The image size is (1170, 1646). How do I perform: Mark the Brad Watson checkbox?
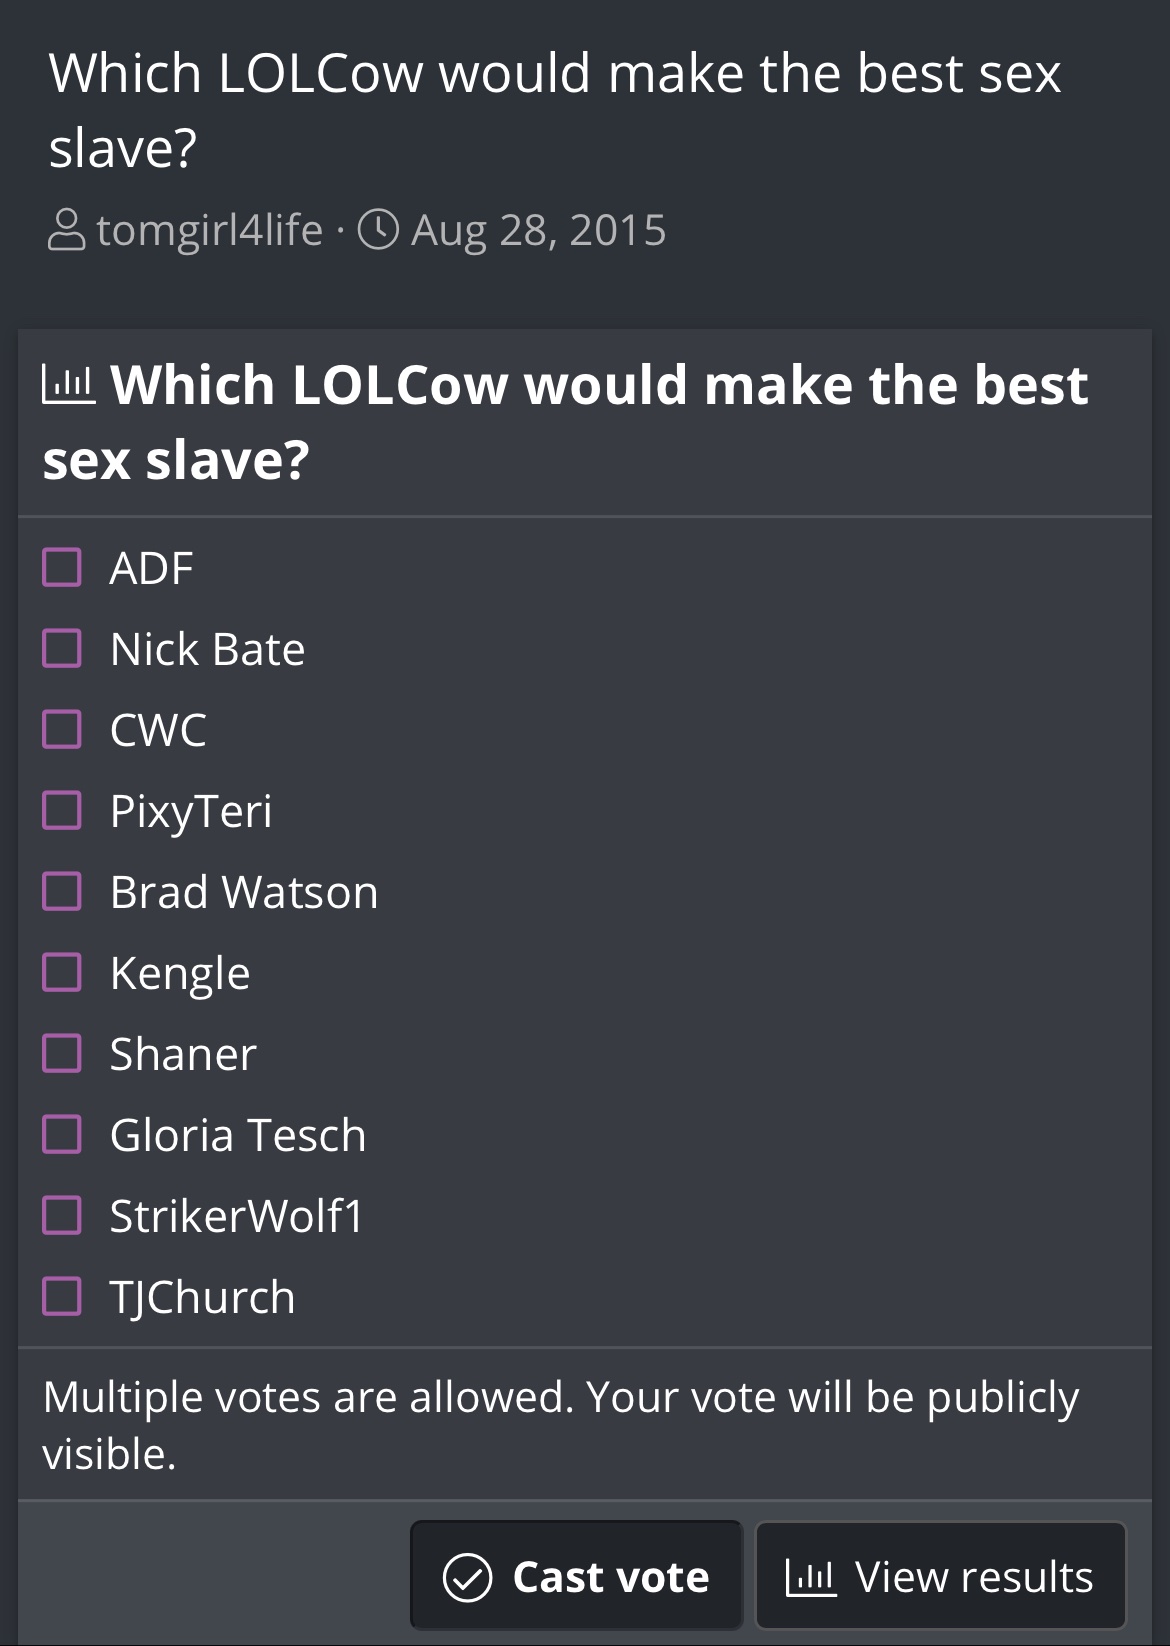click(62, 891)
